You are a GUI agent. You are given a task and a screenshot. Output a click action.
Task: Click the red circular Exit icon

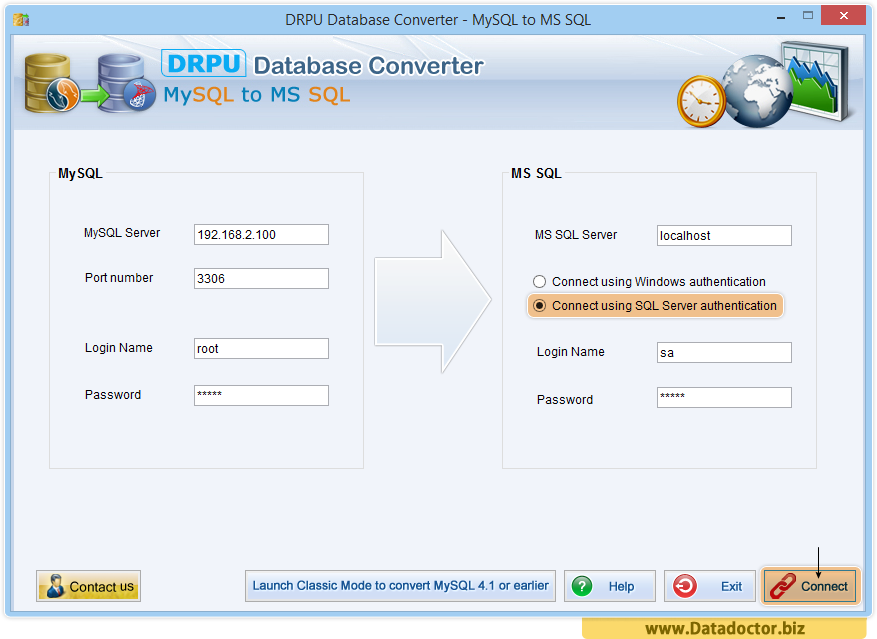tap(685, 586)
